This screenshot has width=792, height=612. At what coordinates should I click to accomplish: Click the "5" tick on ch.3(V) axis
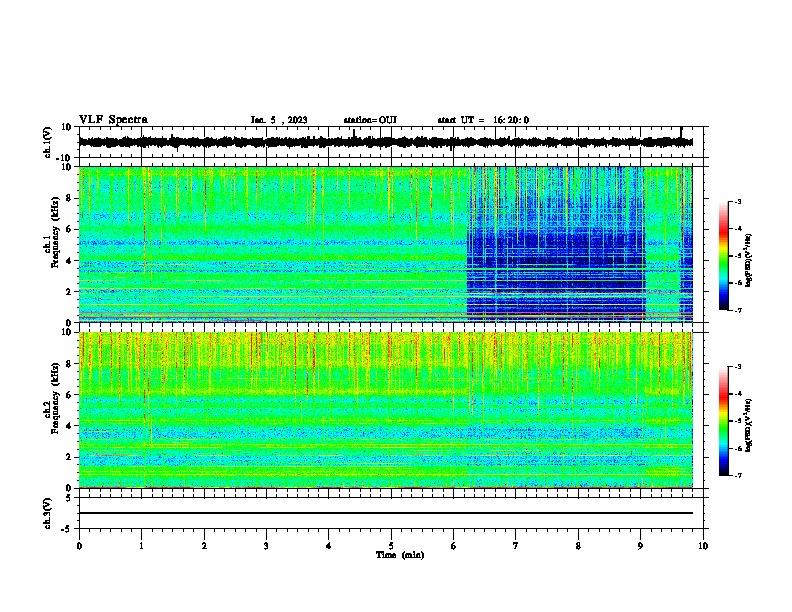click(69, 498)
